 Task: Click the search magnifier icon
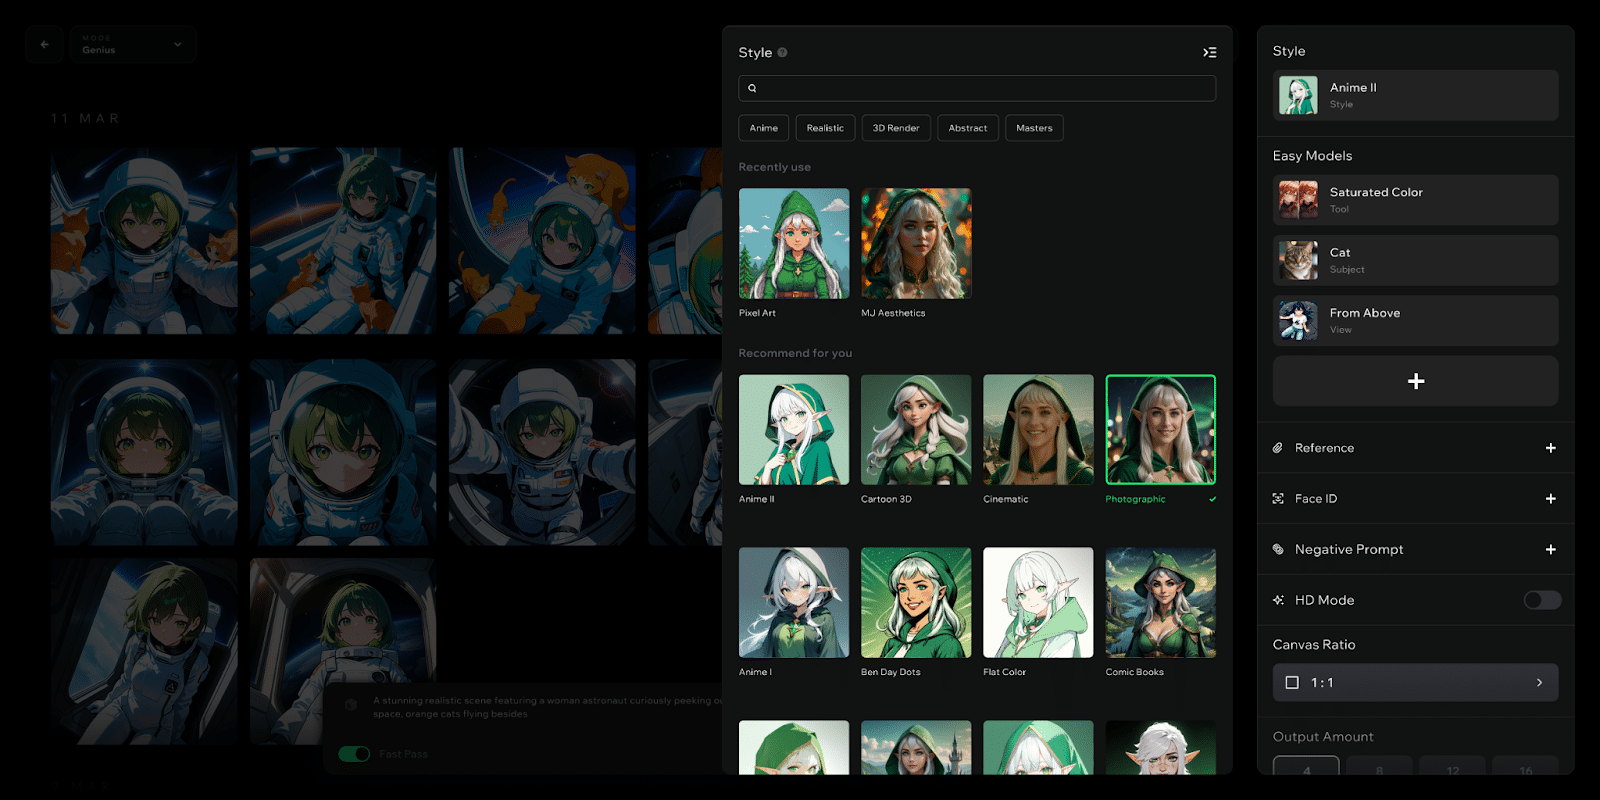(752, 88)
